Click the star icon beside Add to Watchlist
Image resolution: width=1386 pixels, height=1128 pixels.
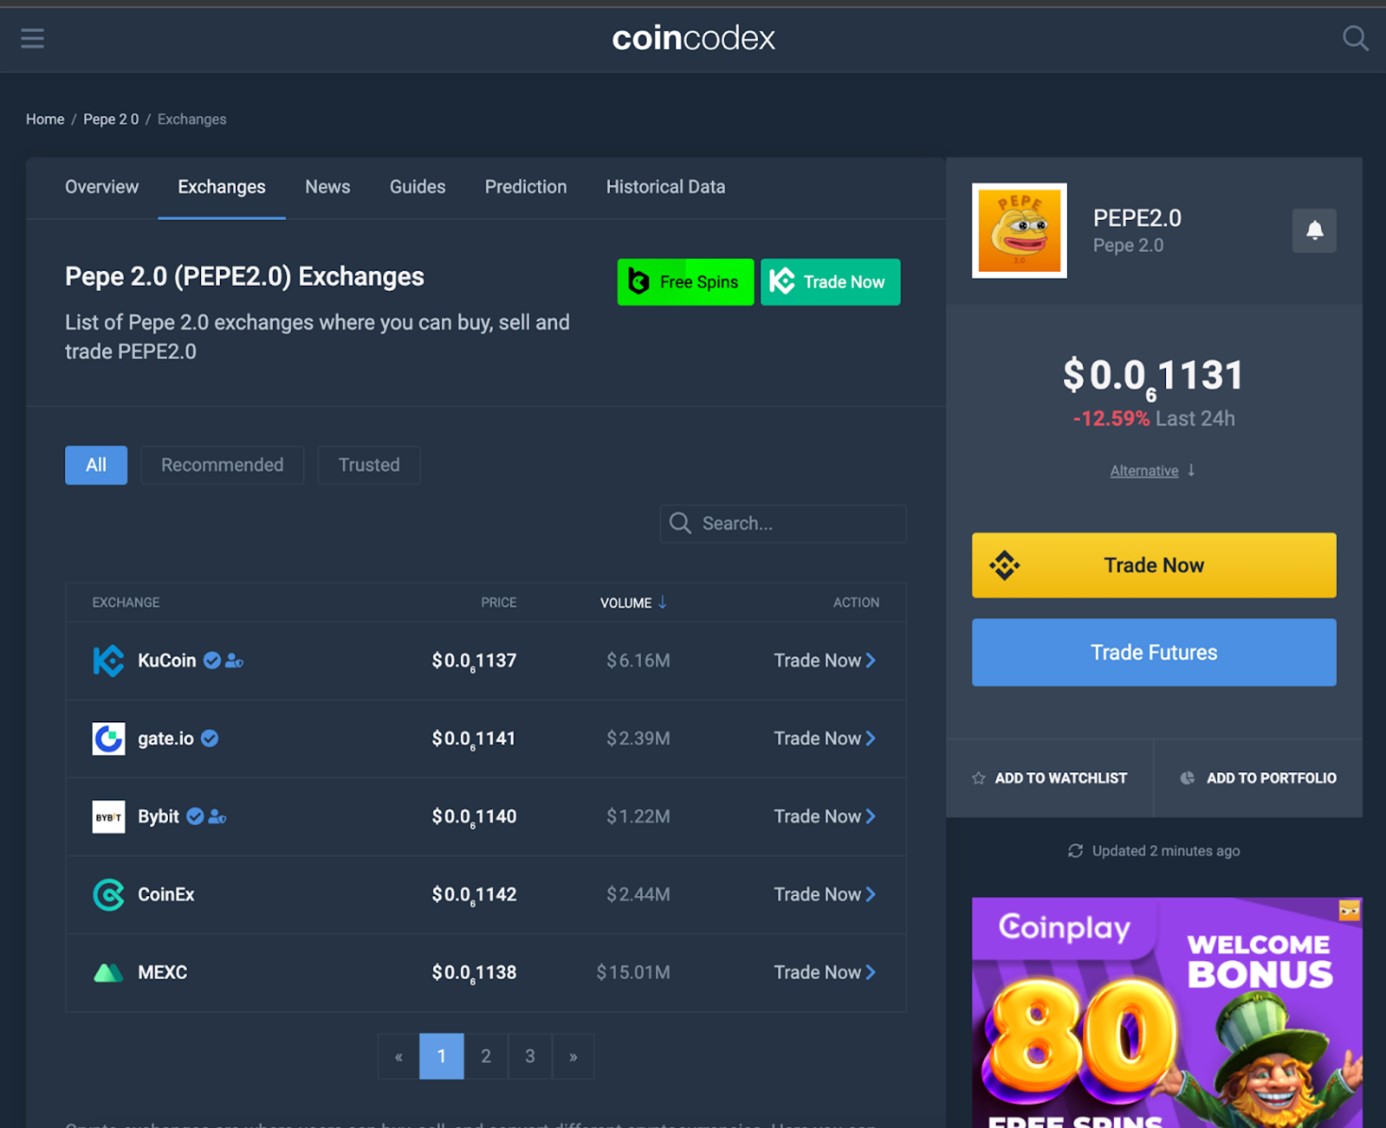(978, 778)
